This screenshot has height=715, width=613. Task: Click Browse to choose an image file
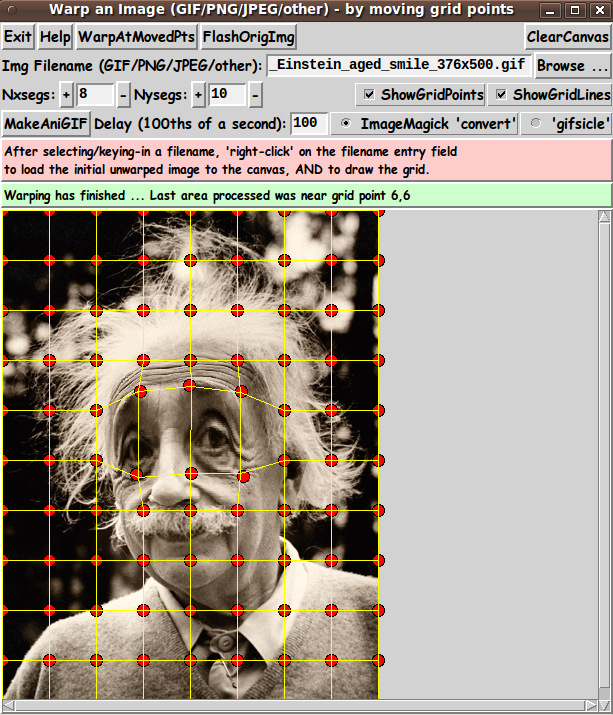pos(572,66)
